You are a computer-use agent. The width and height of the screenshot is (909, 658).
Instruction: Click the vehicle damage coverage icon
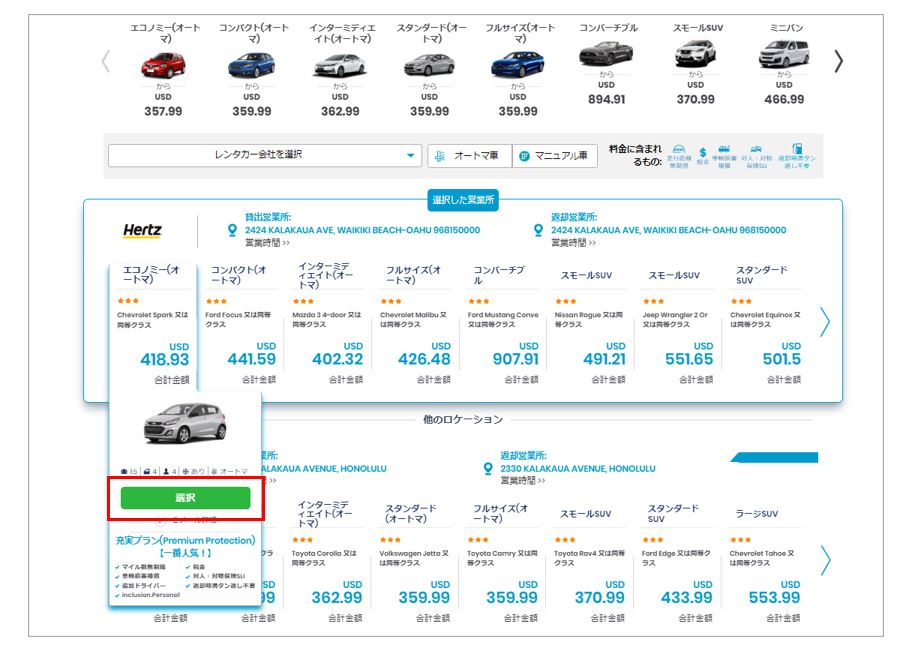(x=724, y=150)
